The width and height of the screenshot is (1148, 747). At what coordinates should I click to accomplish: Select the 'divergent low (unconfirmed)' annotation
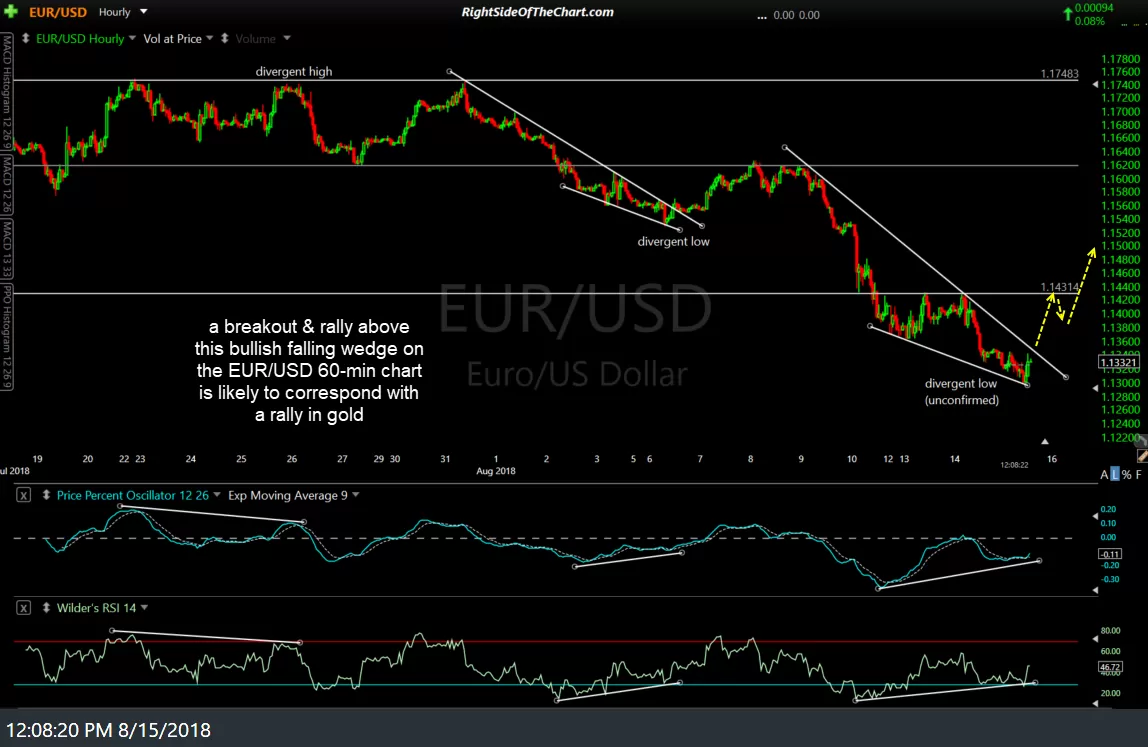click(x=961, y=392)
